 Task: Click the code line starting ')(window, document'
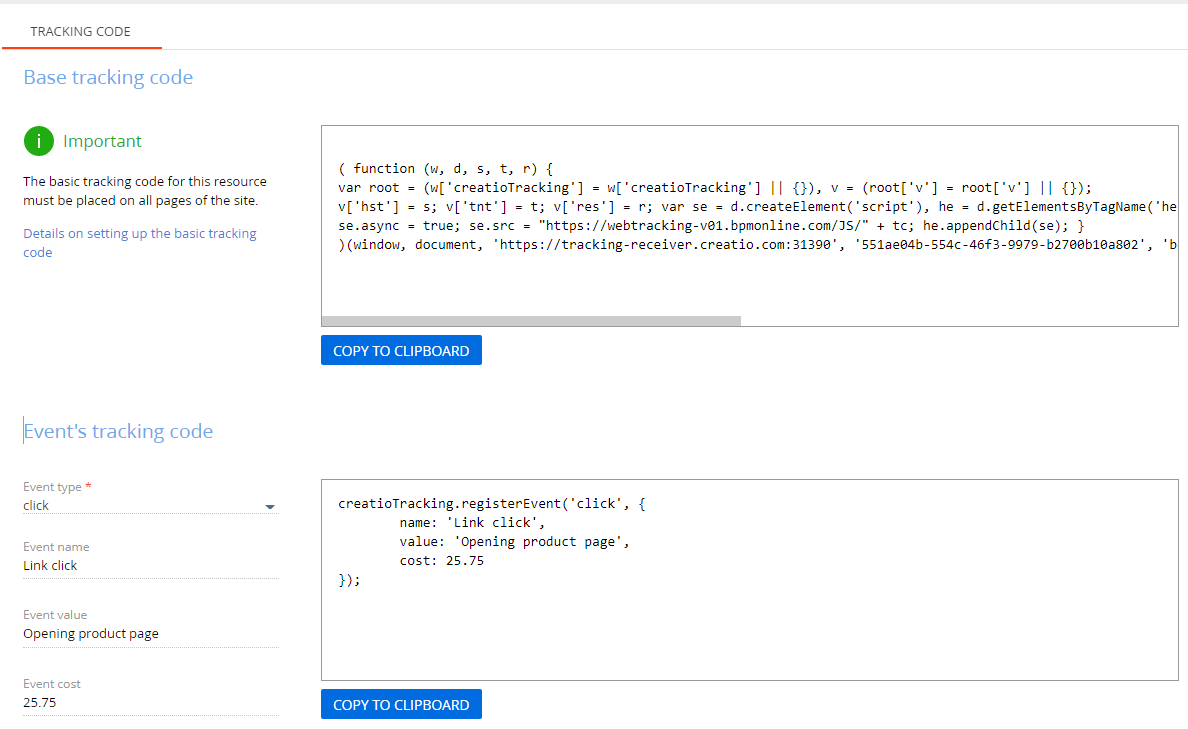(757, 245)
